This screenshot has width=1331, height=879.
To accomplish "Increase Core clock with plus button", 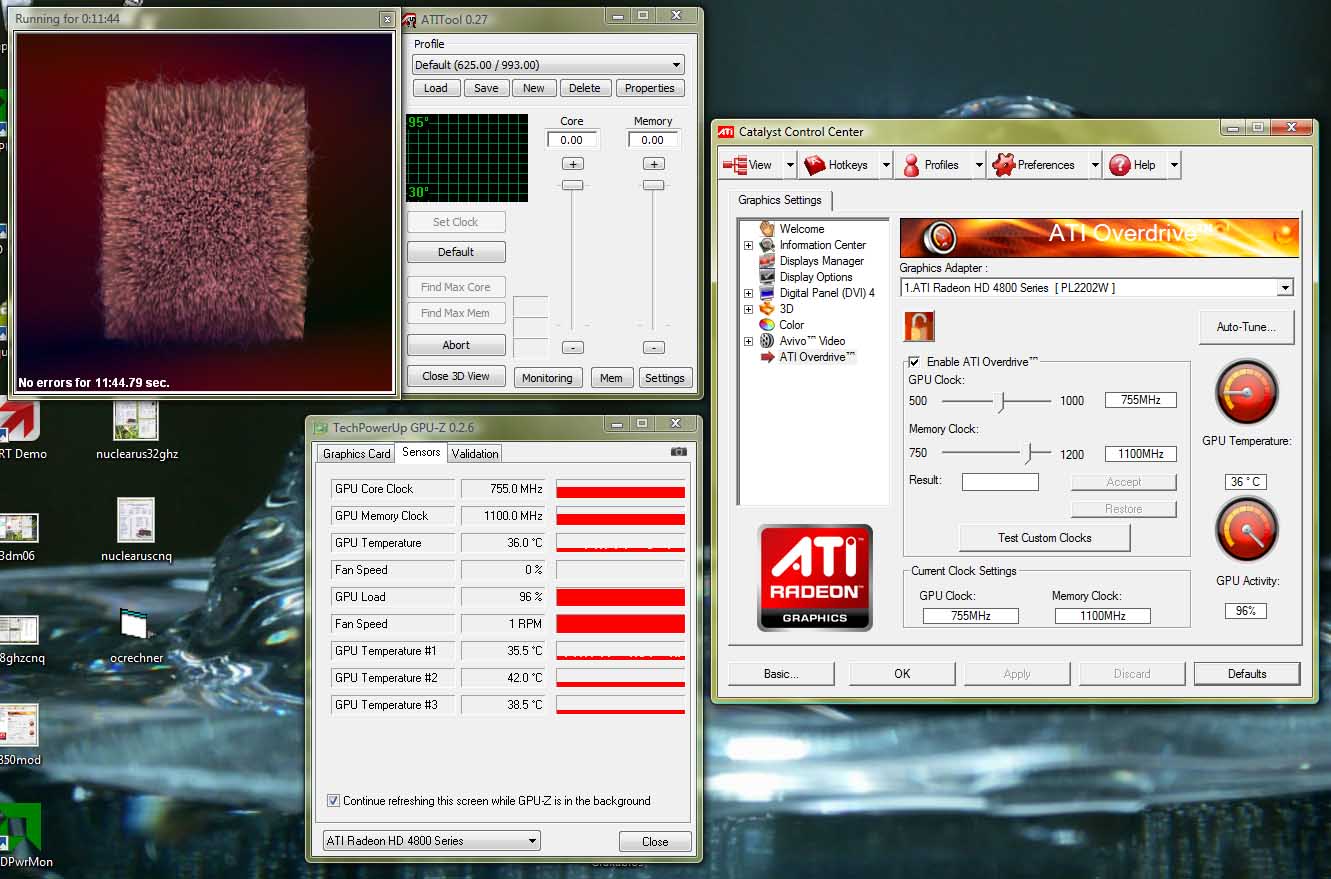I will tap(572, 164).
